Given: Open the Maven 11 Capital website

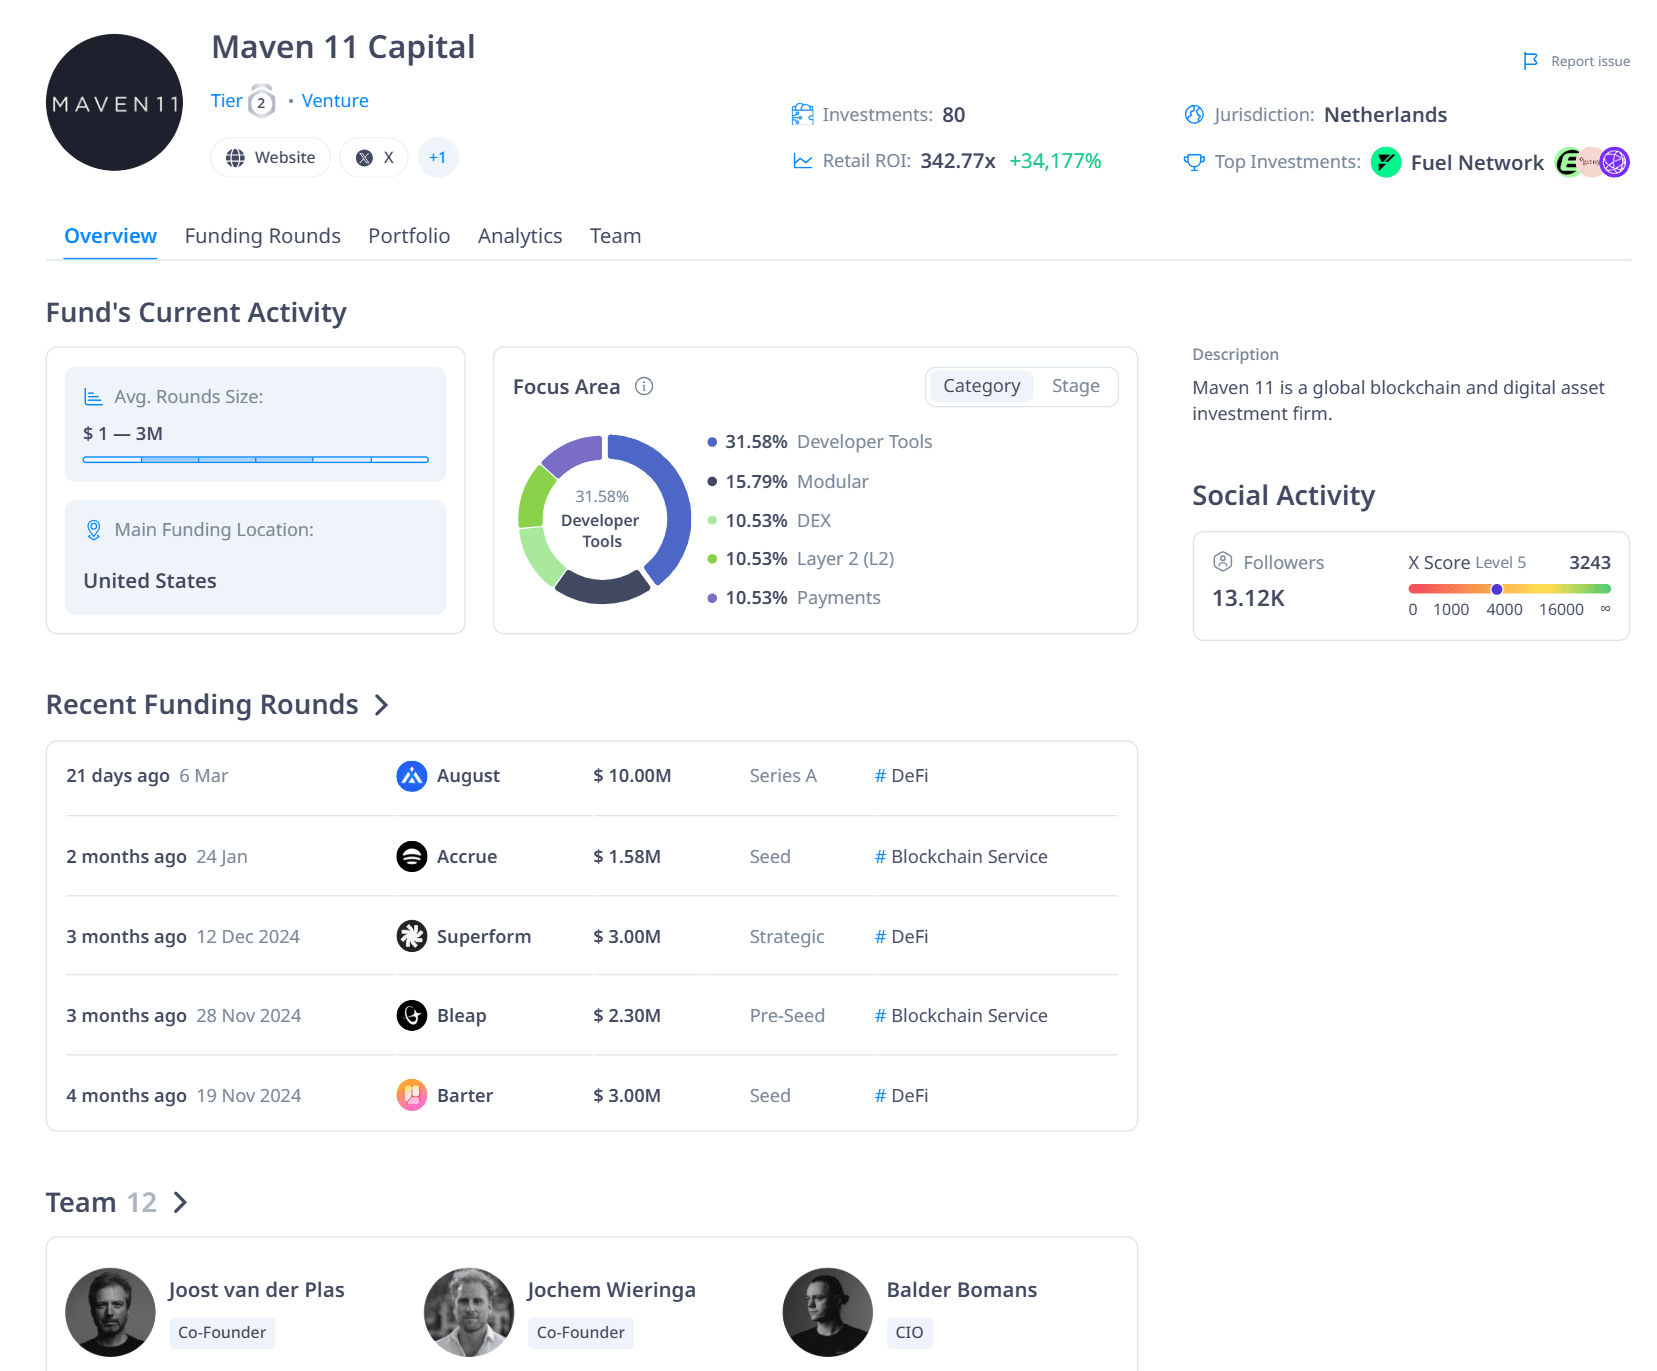Looking at the screenshot, I should point(270,157).
